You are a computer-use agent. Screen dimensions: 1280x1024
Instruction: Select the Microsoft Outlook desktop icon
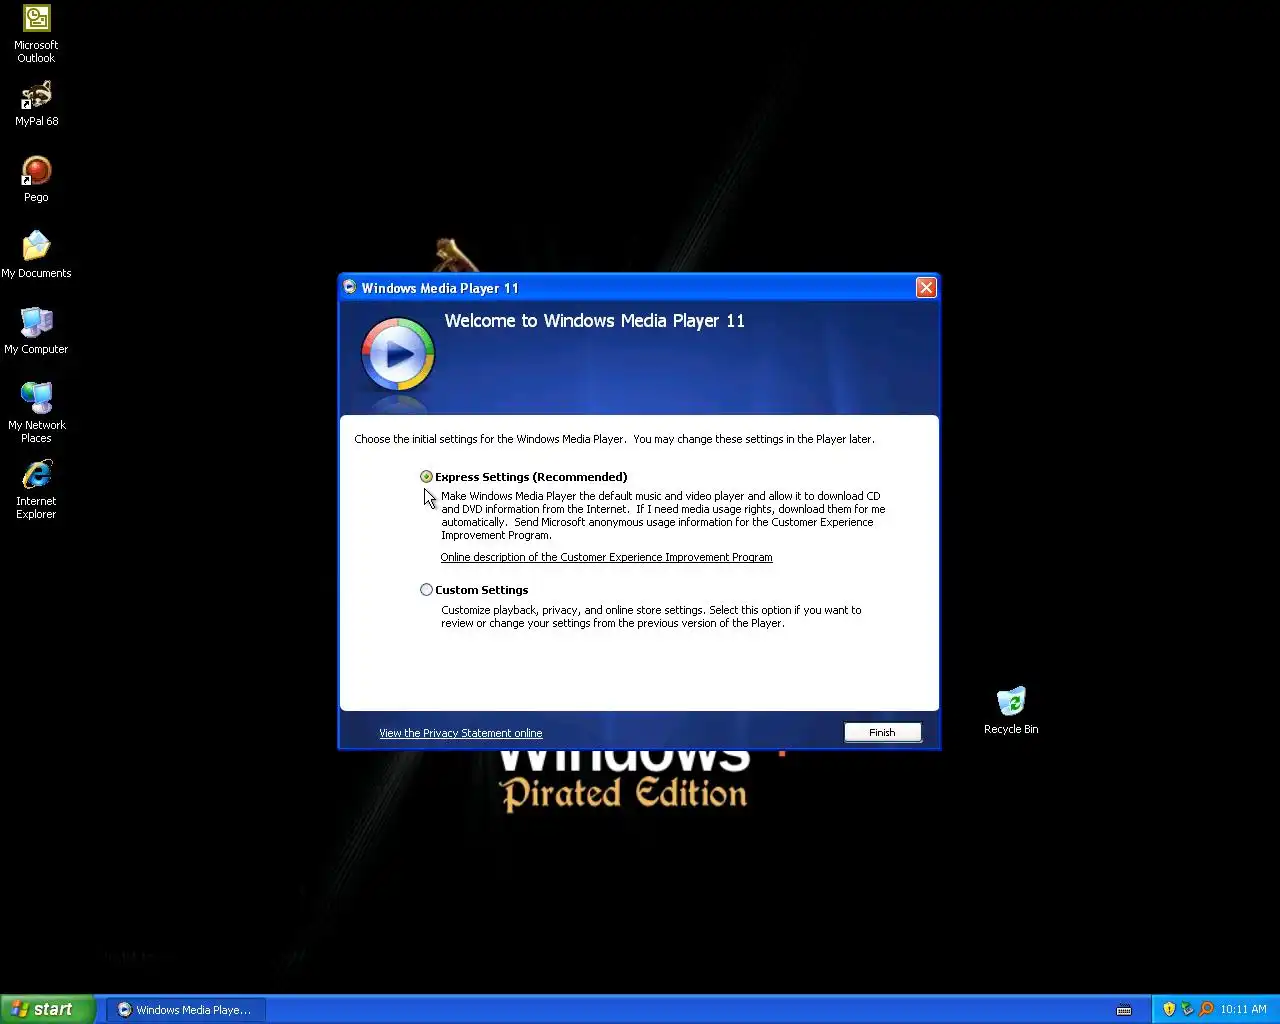[x=36, y=34]
